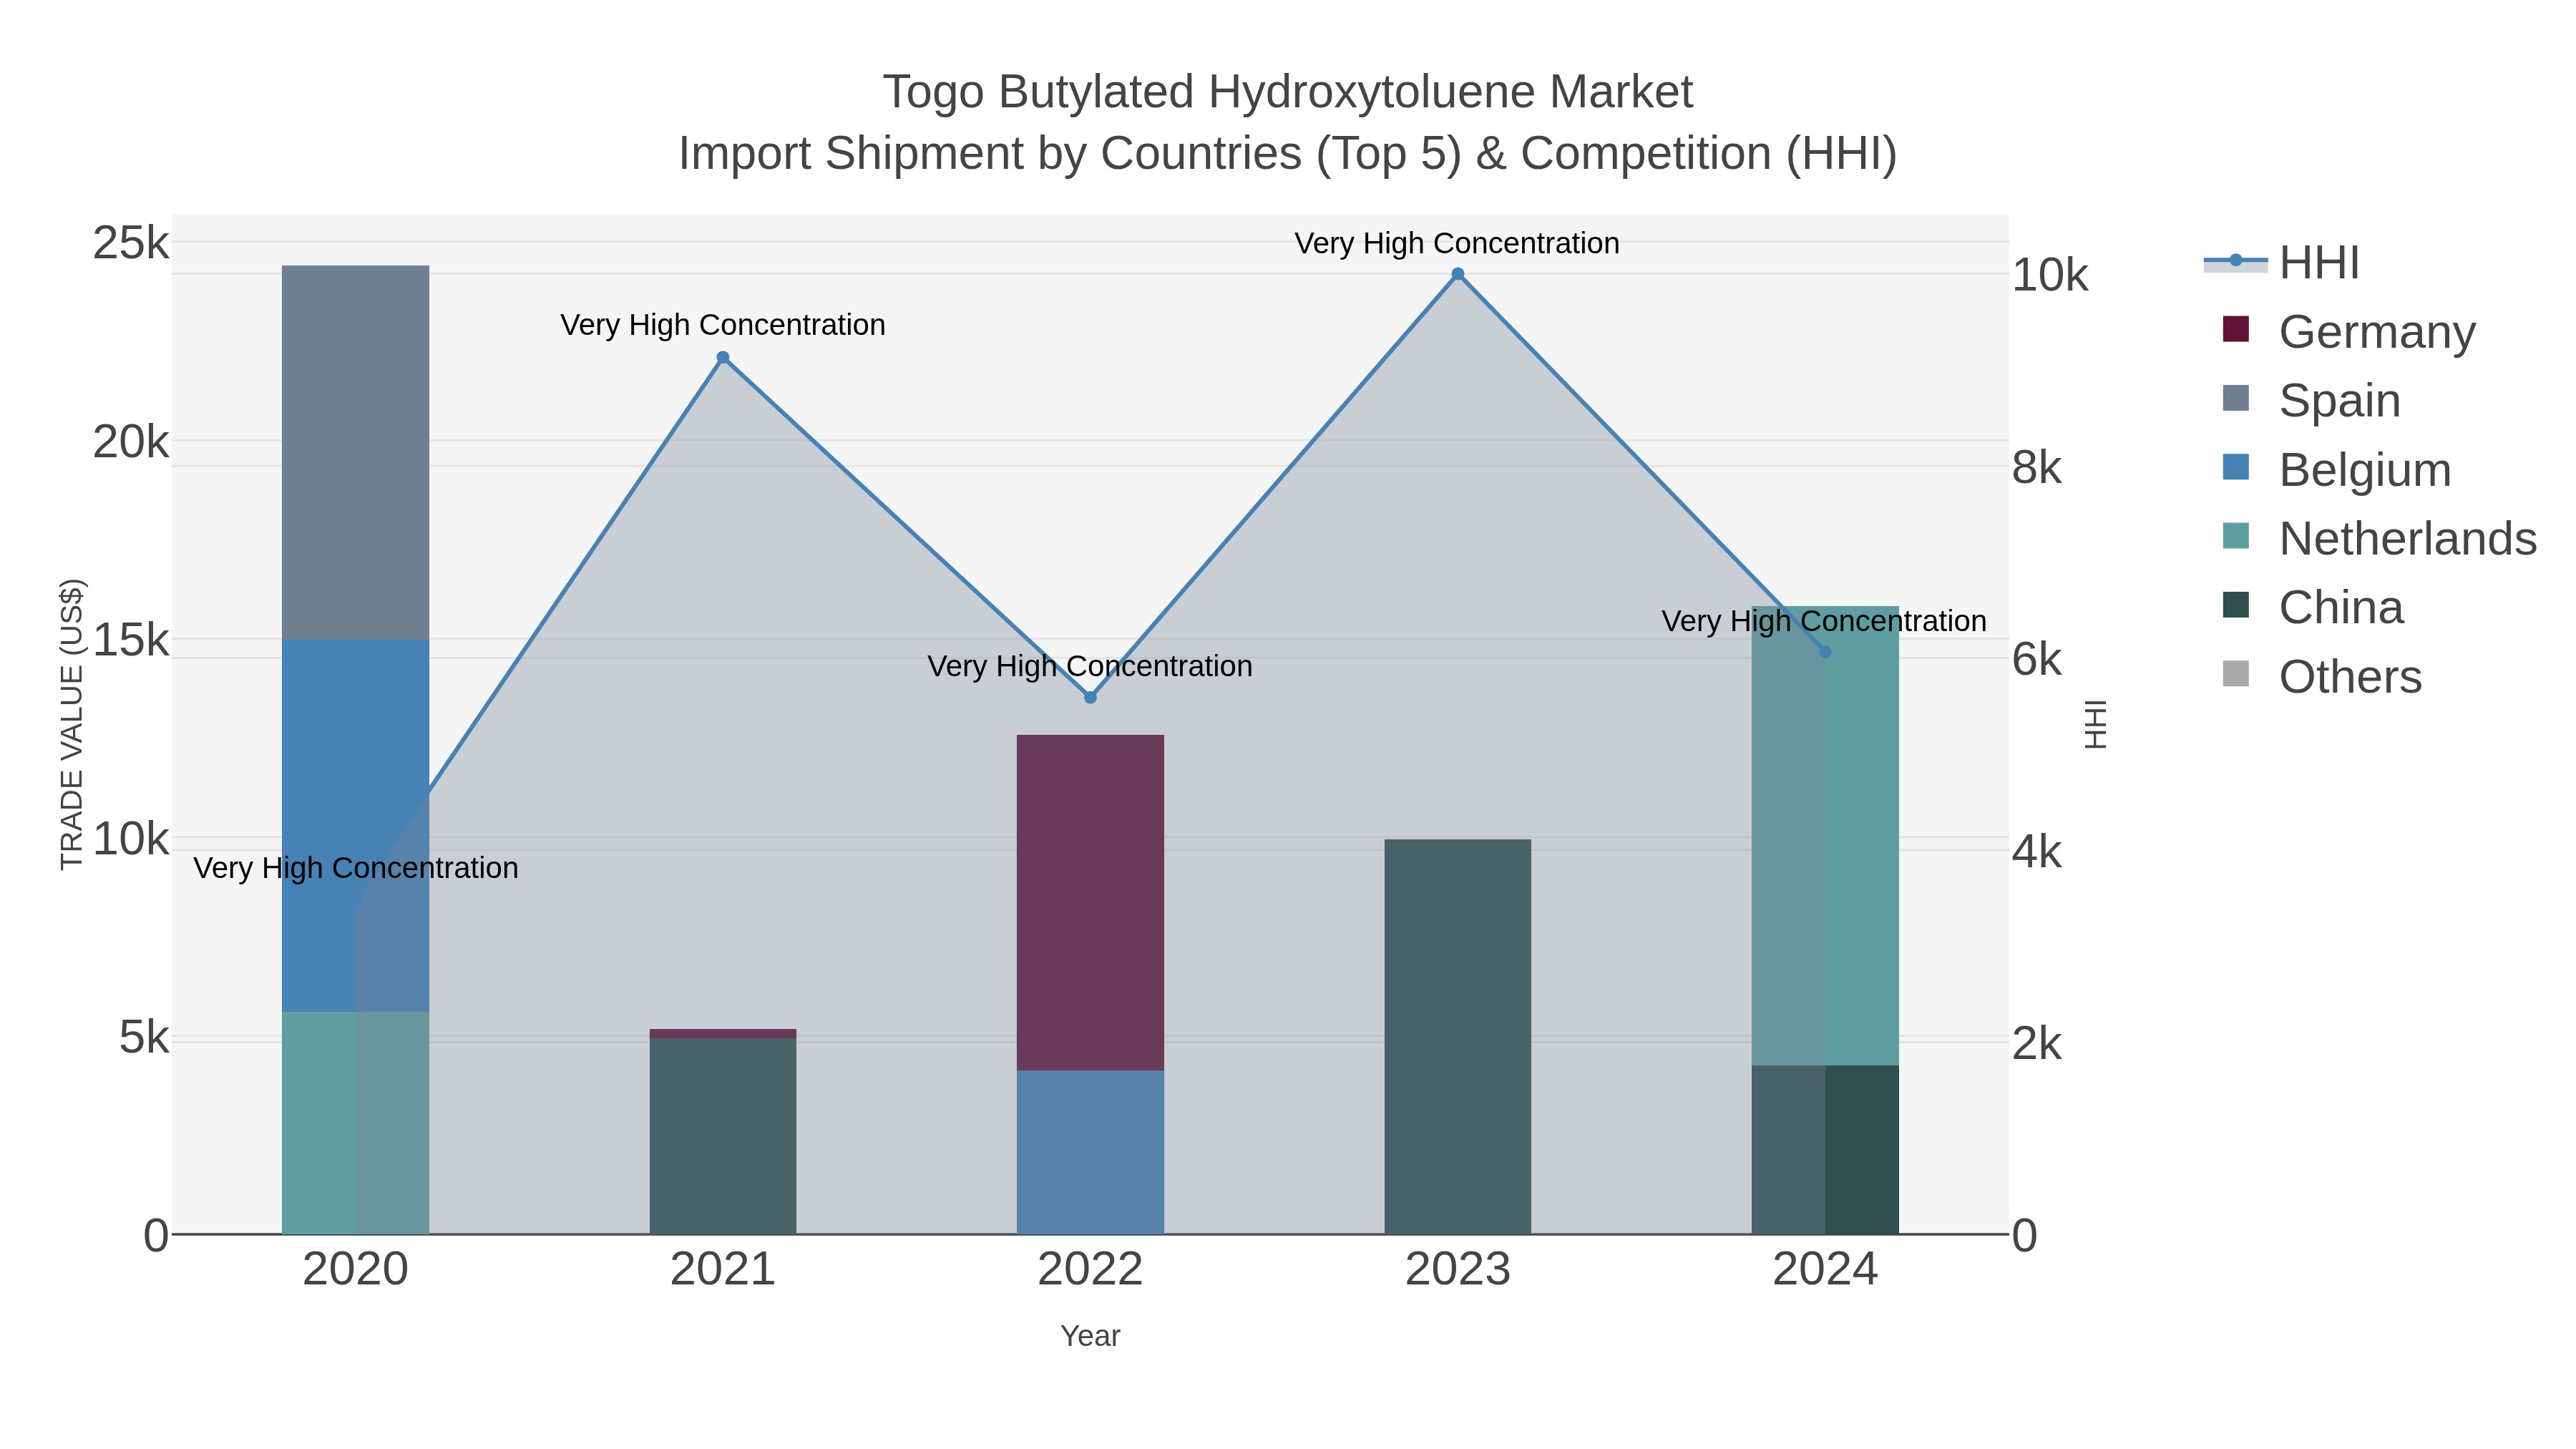The width and height of the screenshot is (2576, 1449).
Task: Toggle the Belgium legend entry
Action: (2336, 469)
